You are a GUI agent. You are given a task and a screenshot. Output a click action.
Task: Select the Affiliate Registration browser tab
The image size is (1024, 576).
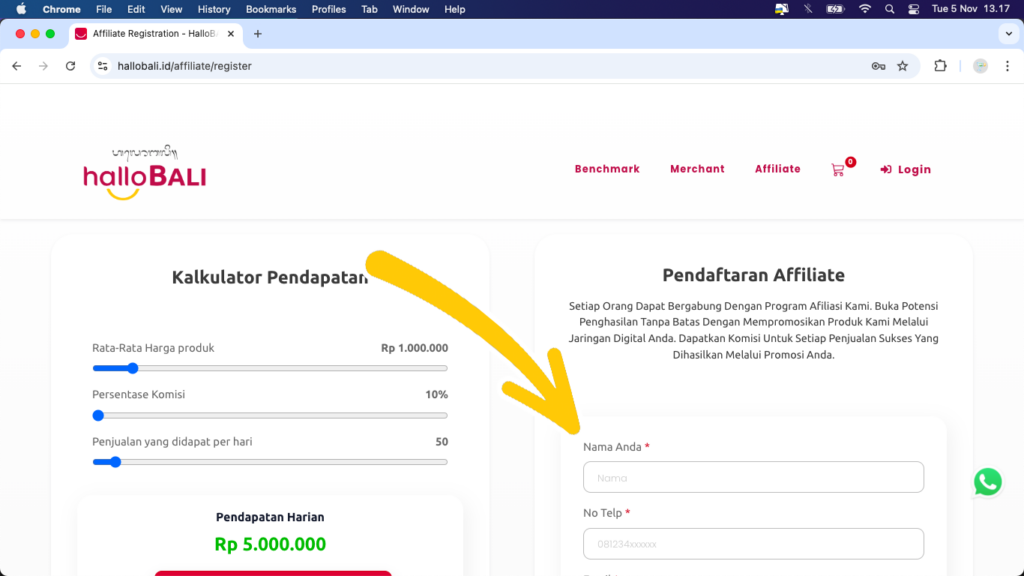click(x=155, y=34)
